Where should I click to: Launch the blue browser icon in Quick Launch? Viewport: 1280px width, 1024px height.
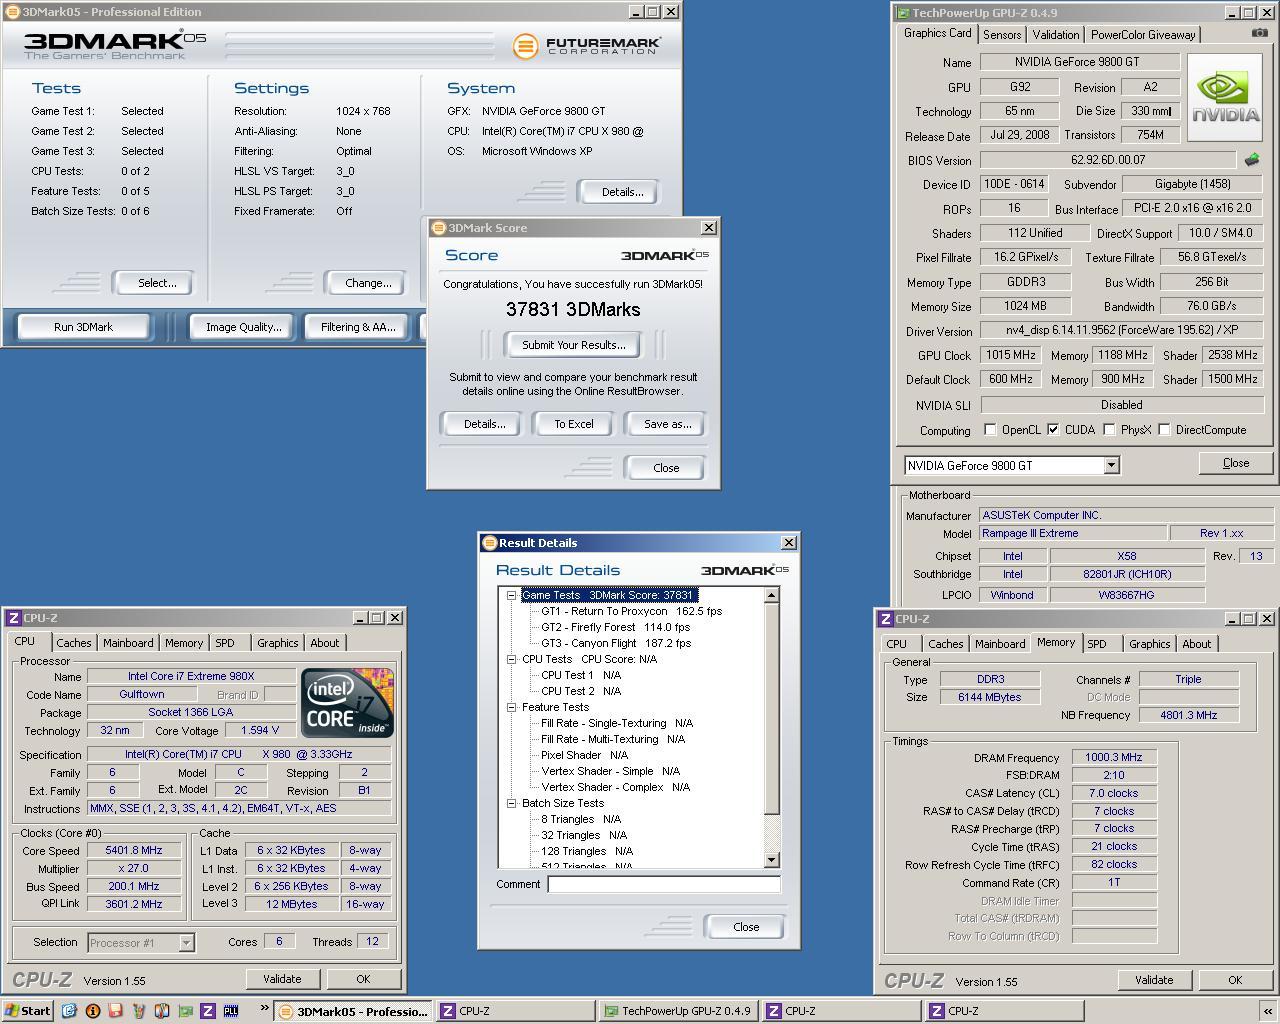coord(69,1011)
